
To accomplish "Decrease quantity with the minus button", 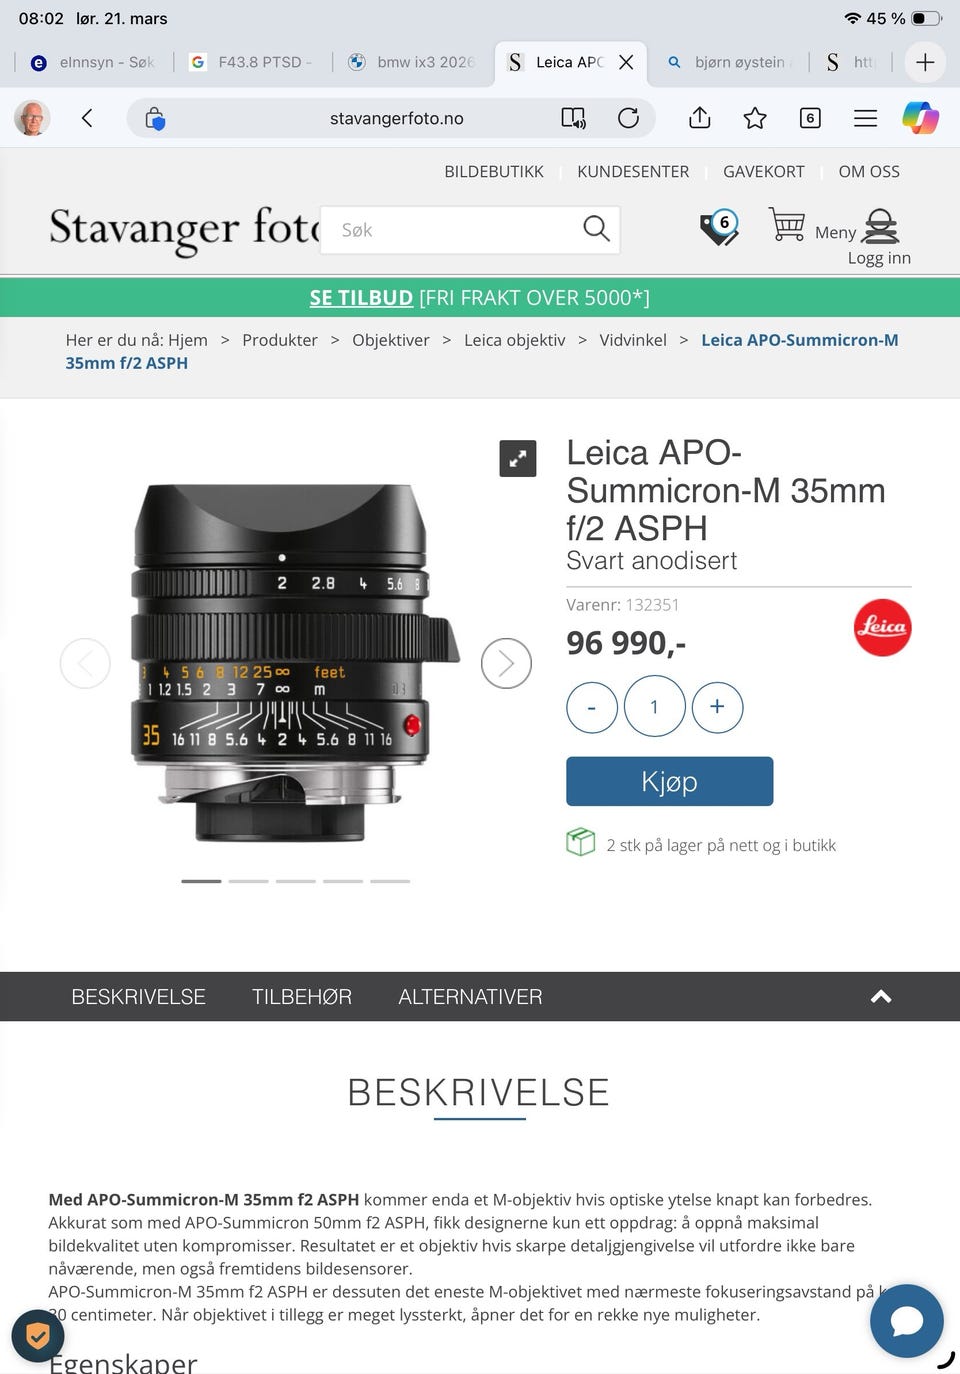I will pos(592,707).
